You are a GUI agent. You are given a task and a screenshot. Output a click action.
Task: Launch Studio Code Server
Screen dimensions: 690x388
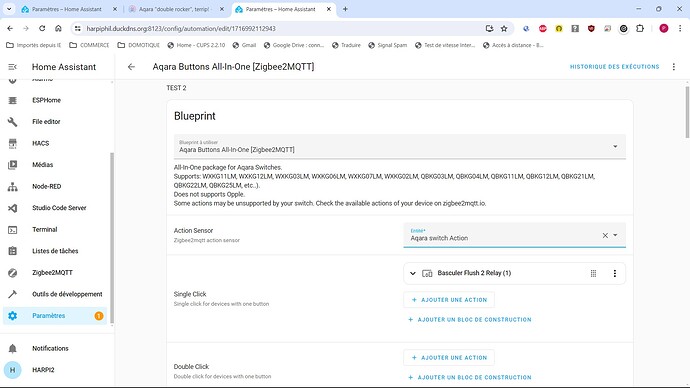coord(55,208)
